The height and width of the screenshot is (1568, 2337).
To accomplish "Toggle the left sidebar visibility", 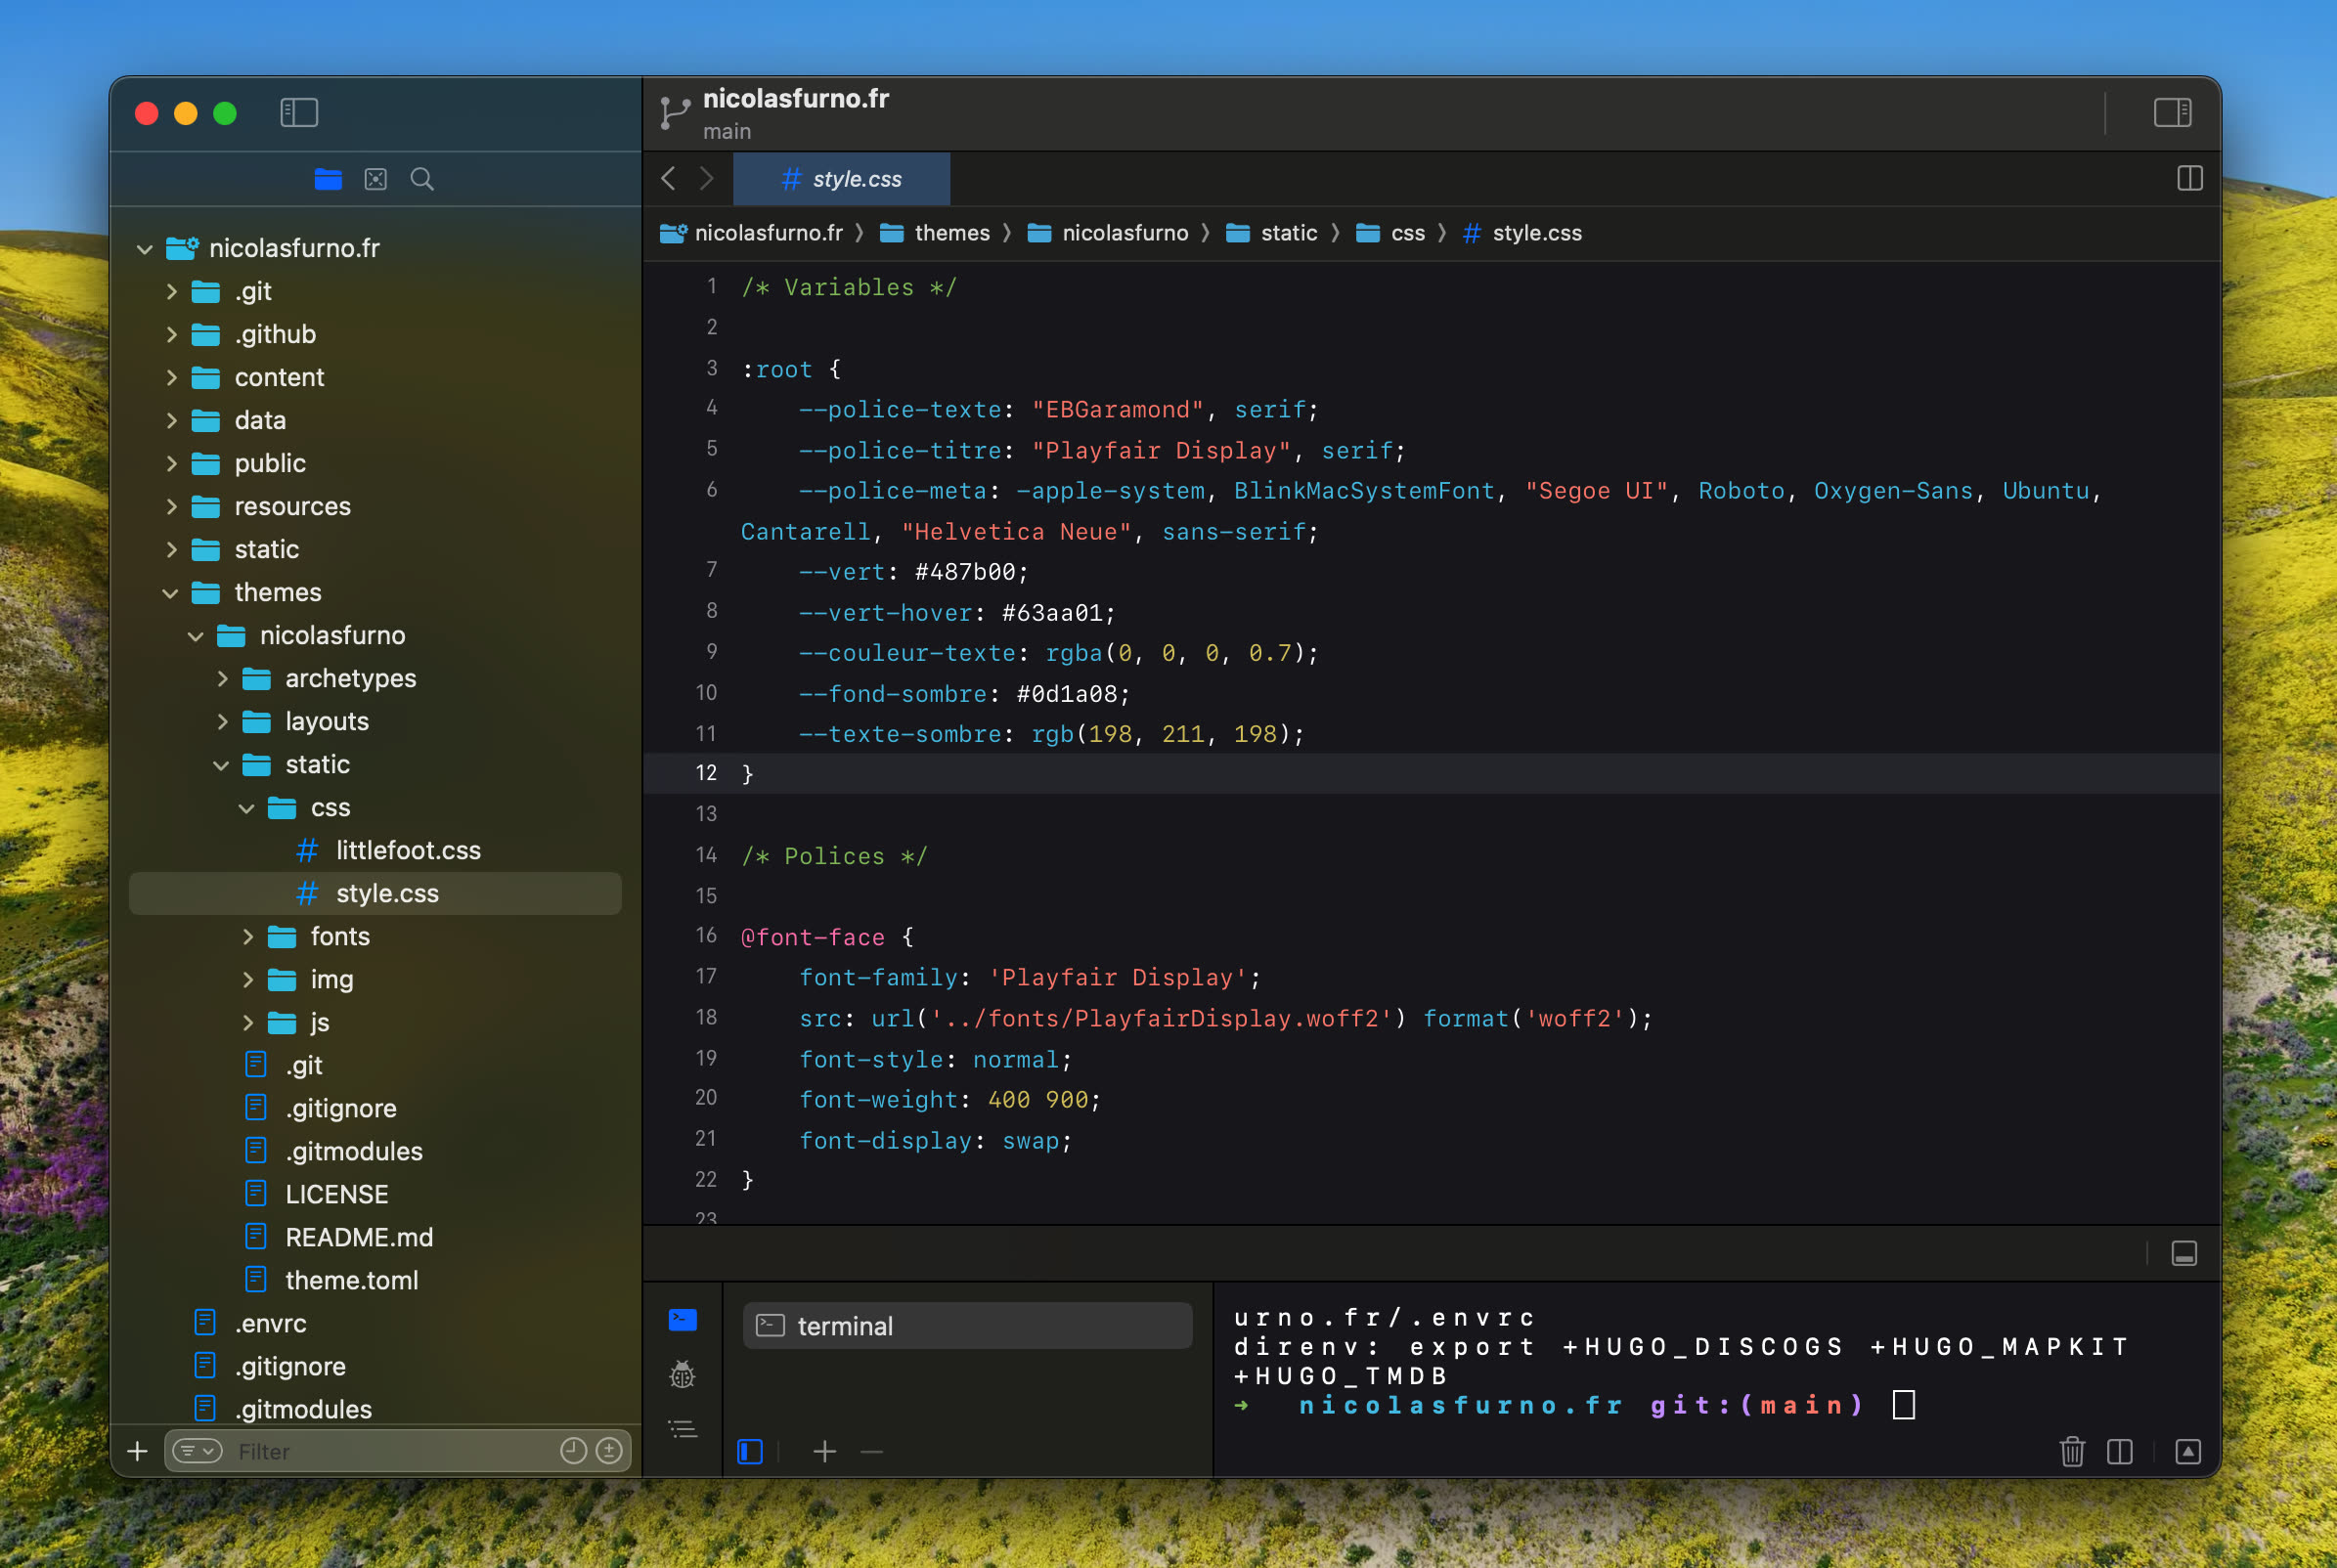I will click(299, 113).
